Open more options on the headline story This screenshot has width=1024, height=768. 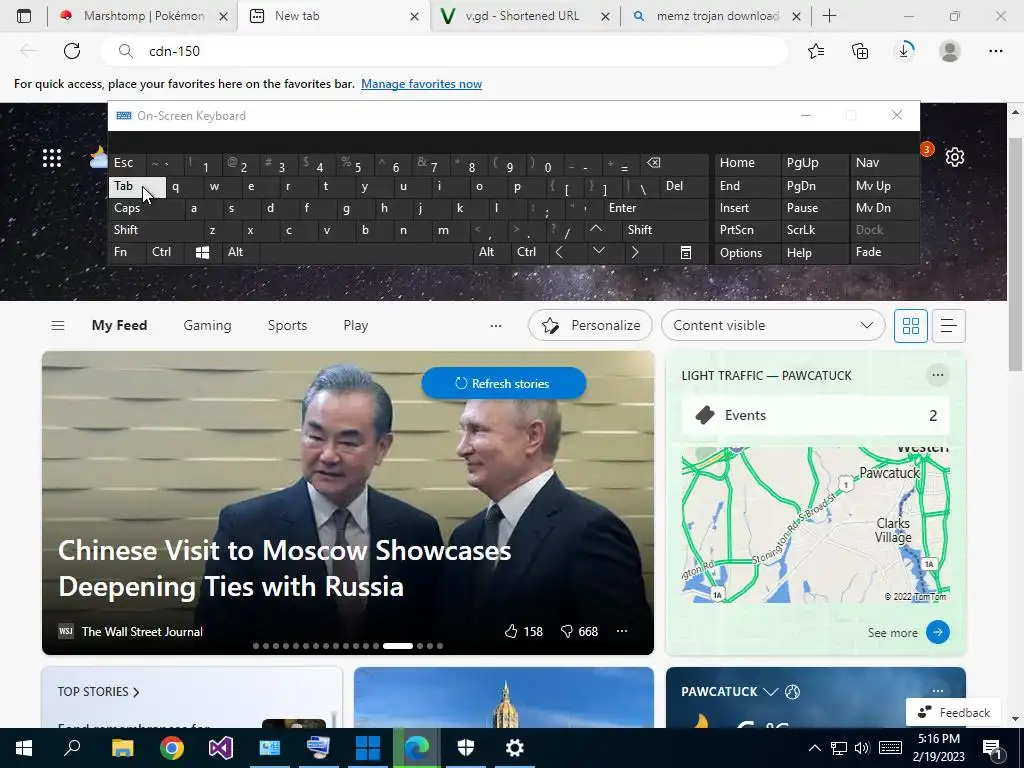(x=622, y=632)
